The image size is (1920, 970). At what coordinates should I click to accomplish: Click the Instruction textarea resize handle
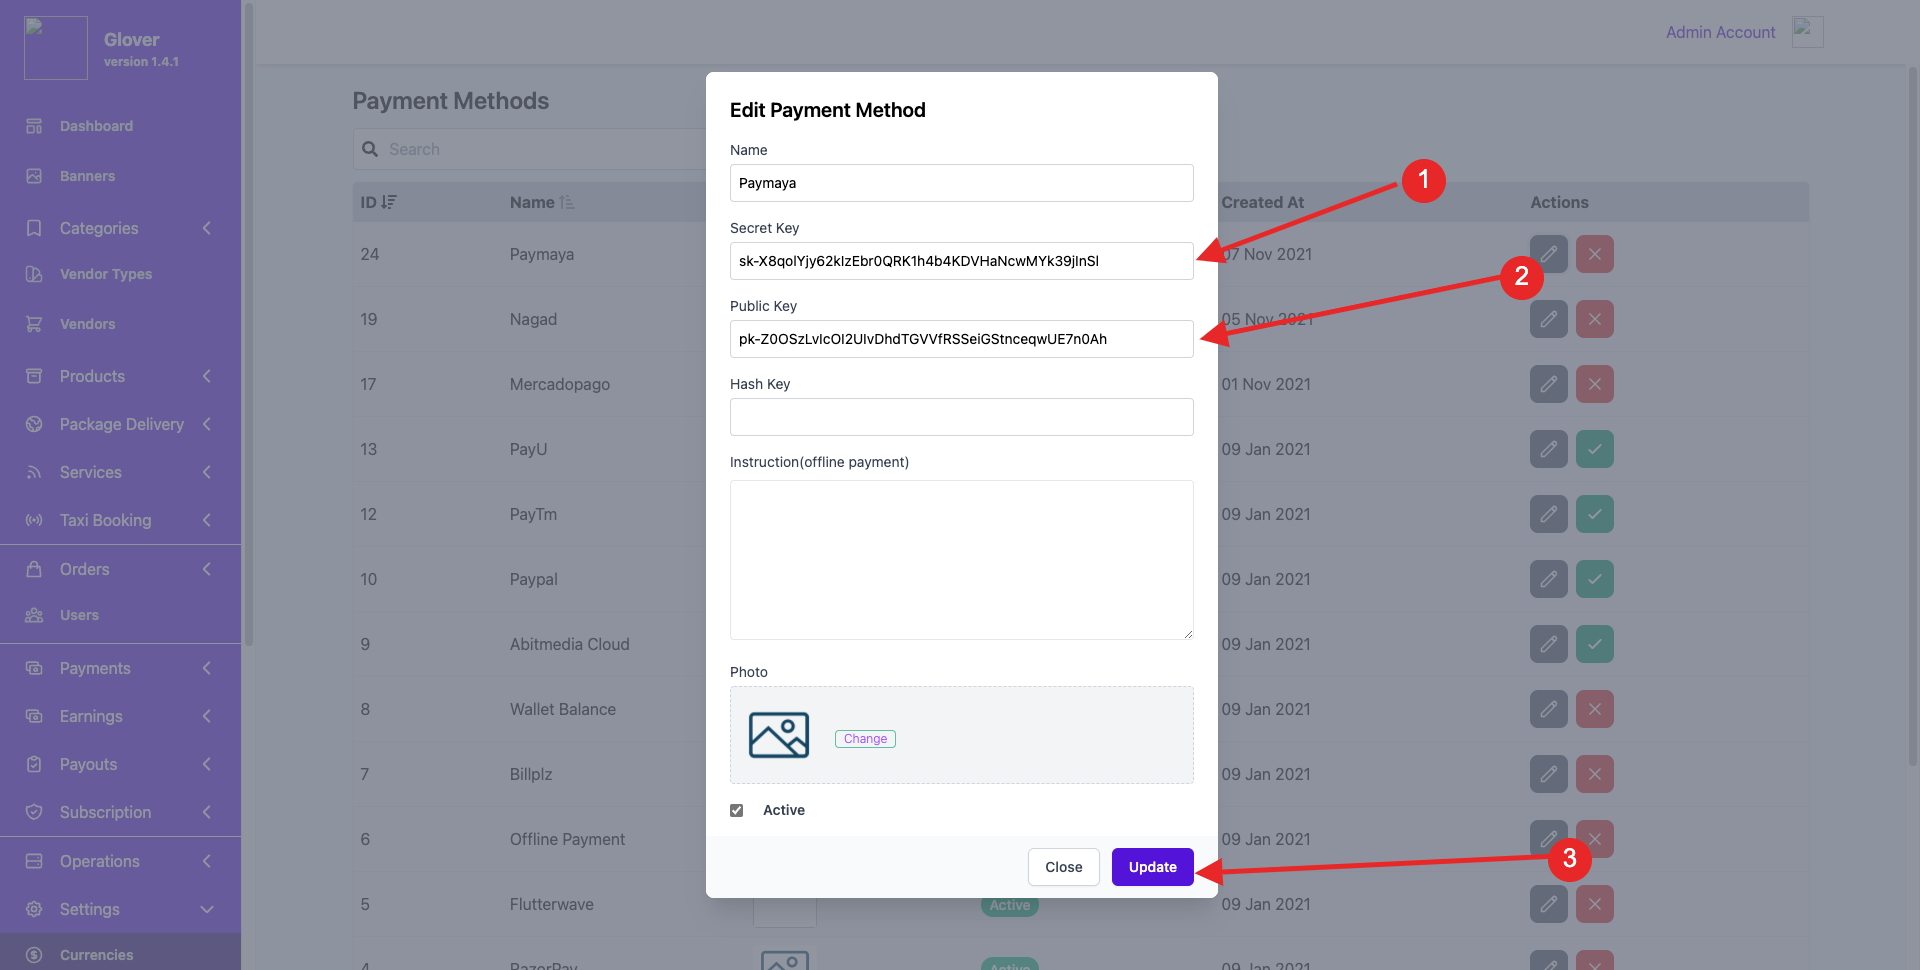(x=1188, y=634)
